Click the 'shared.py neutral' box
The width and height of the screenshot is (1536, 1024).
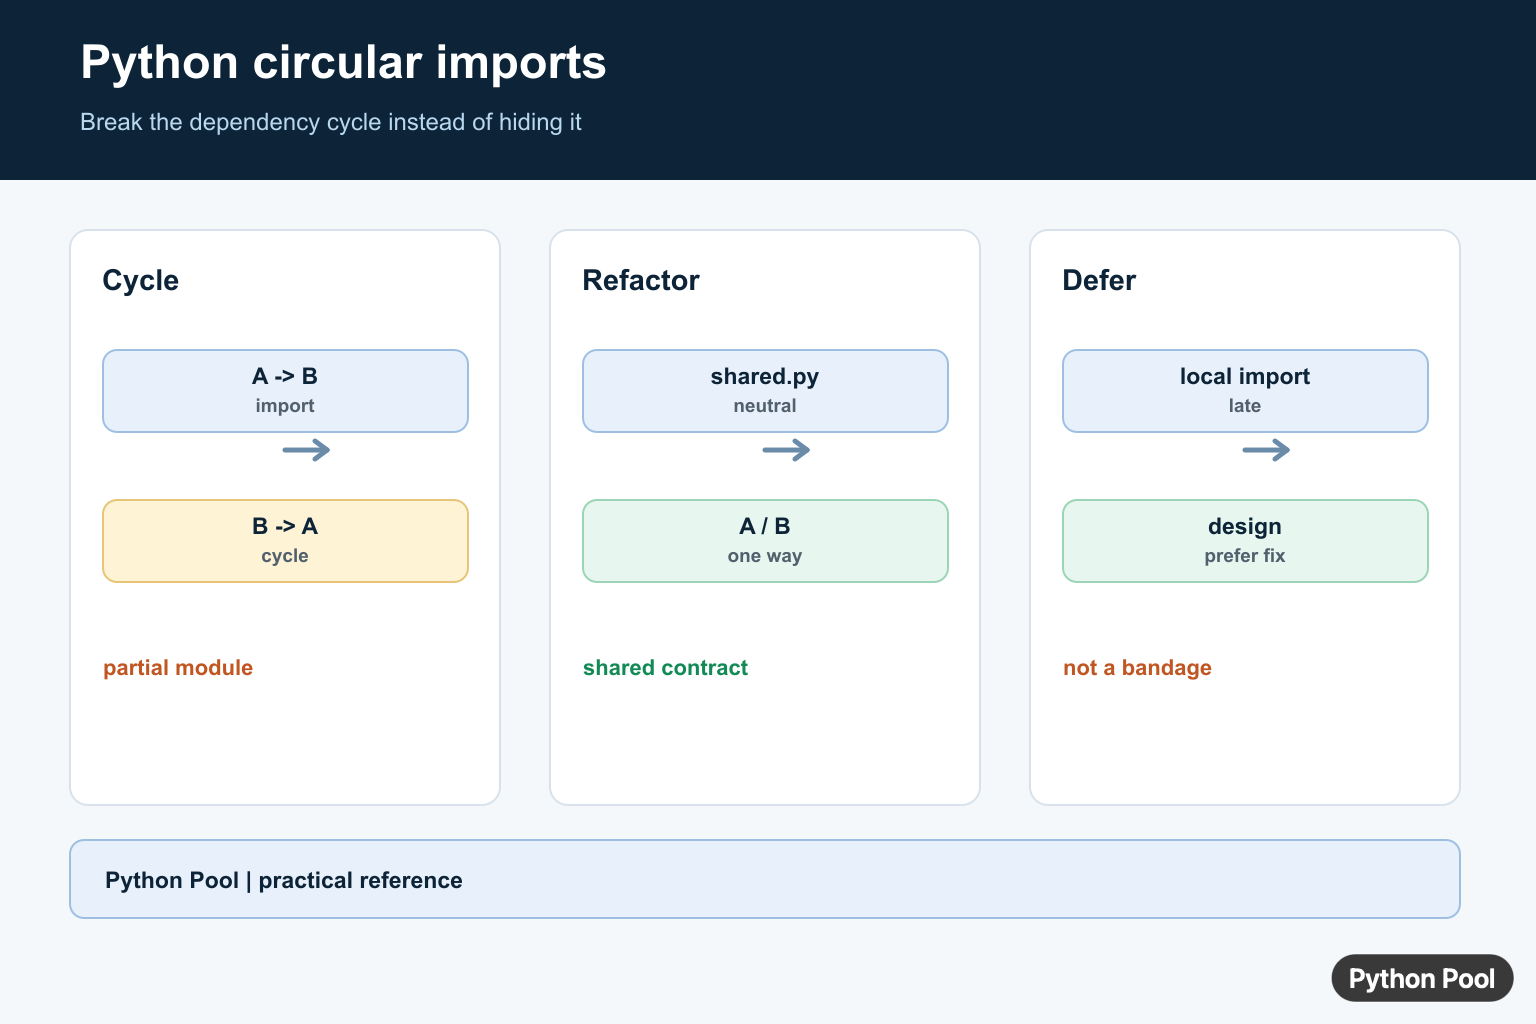(x=765, y=391)
